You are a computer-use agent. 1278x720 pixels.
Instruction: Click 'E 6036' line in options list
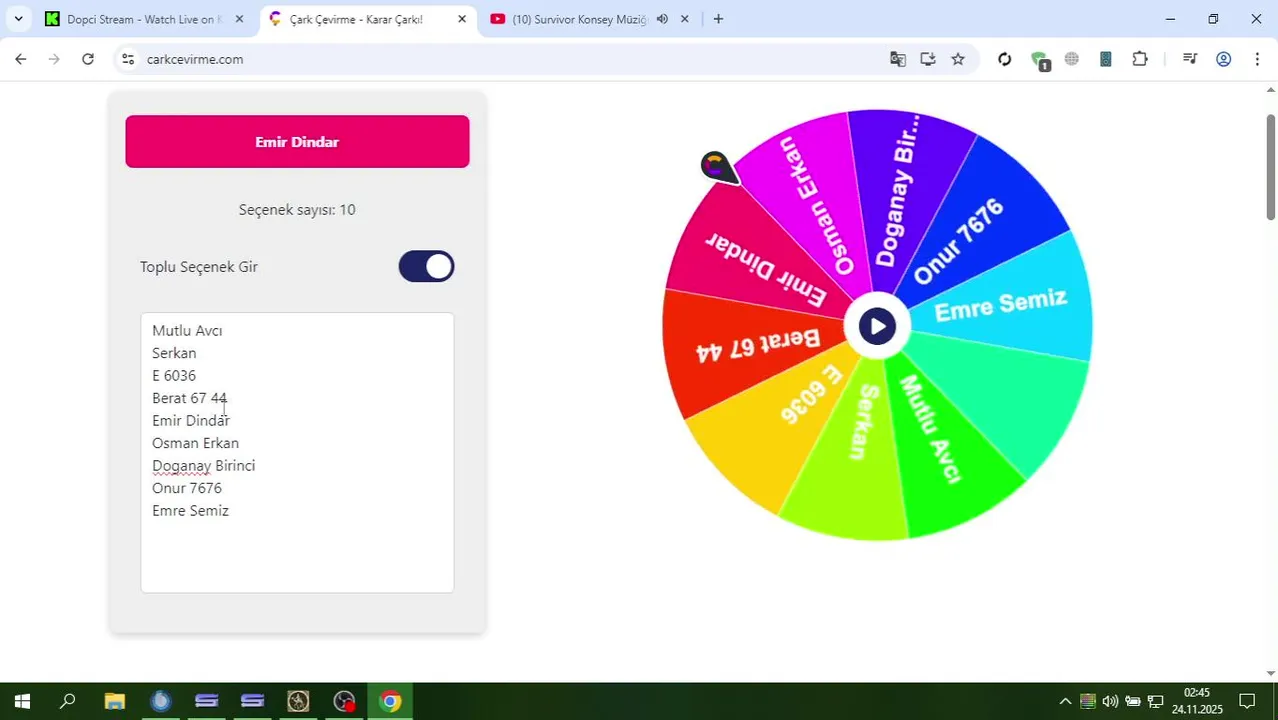(x=174, y=375)
